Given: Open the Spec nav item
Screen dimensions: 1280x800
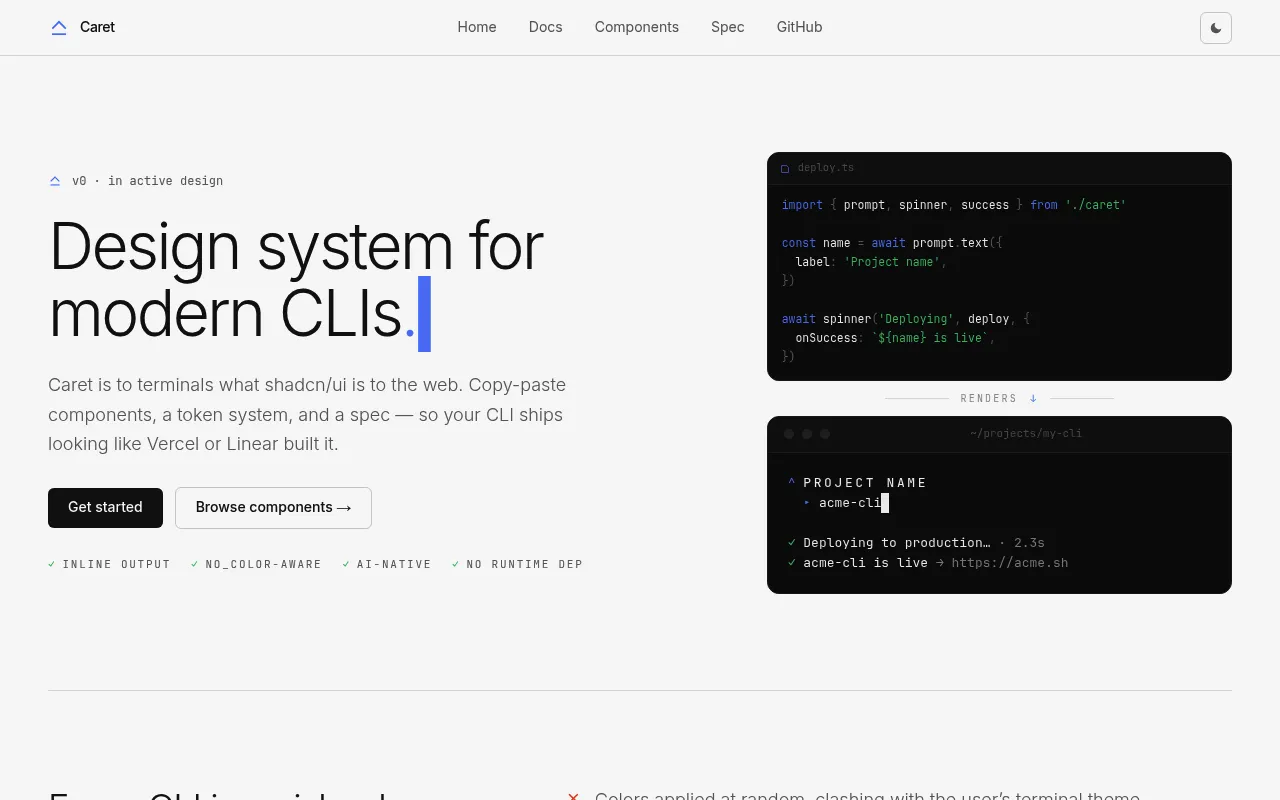Looking at the screenshot, I should [728, 27].
